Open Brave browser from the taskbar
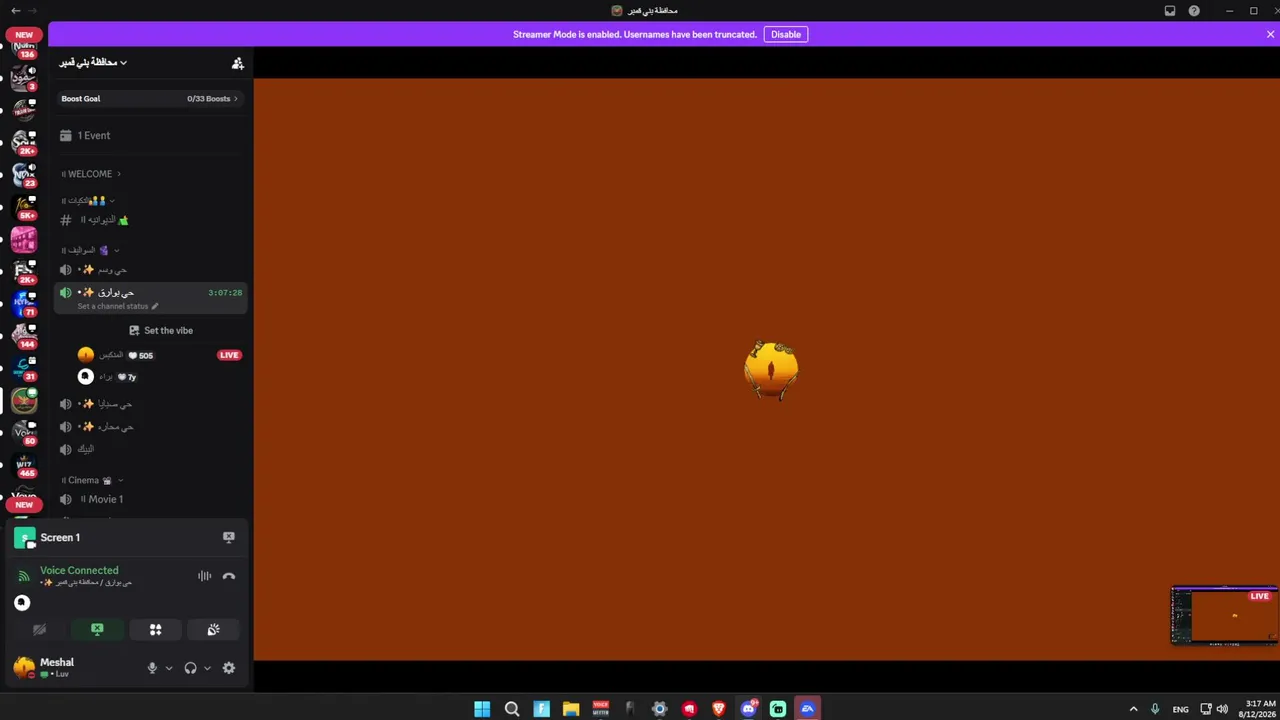Image resolution: width=1280 pixels, height=720 pixels. click(x=719, y=709)
